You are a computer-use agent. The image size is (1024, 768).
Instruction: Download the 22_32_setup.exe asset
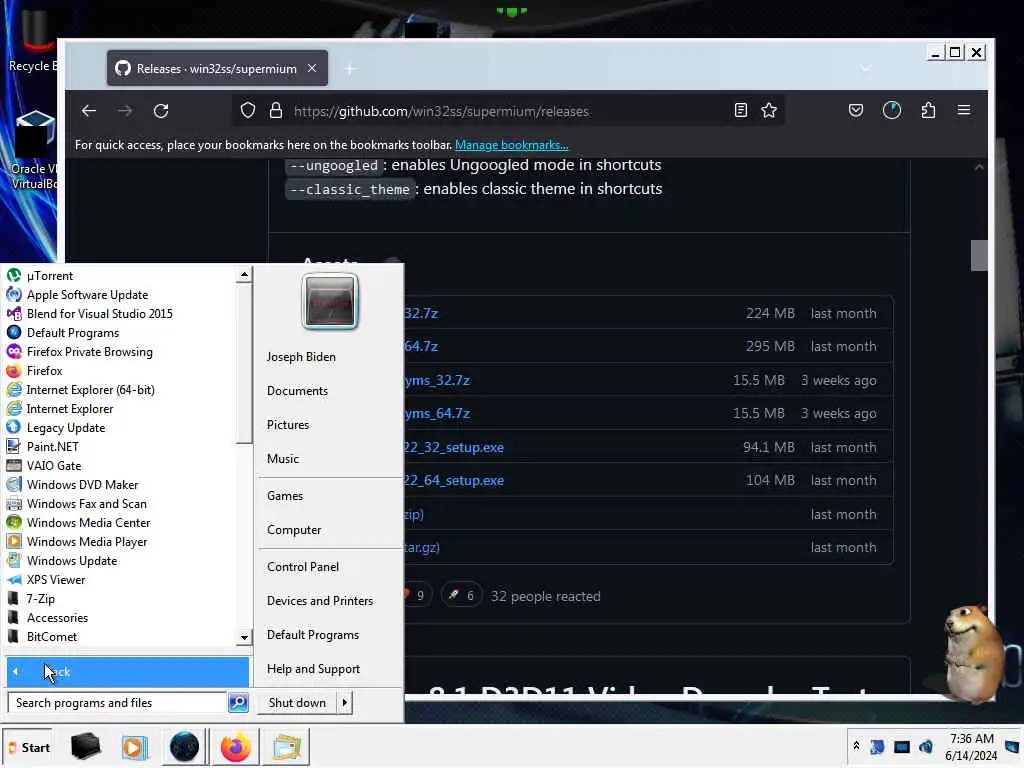[453, 447]
